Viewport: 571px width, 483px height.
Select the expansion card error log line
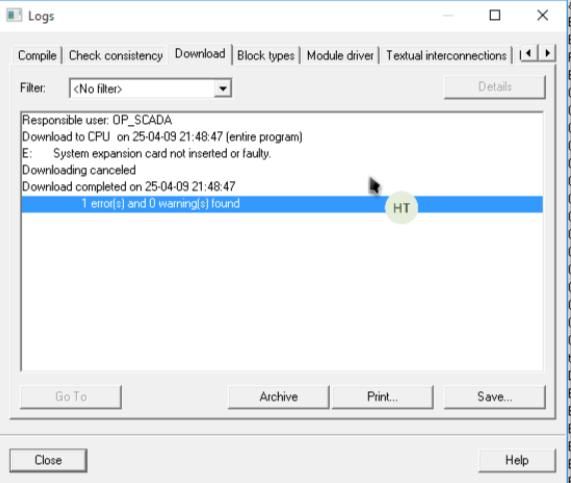(282, 153)
